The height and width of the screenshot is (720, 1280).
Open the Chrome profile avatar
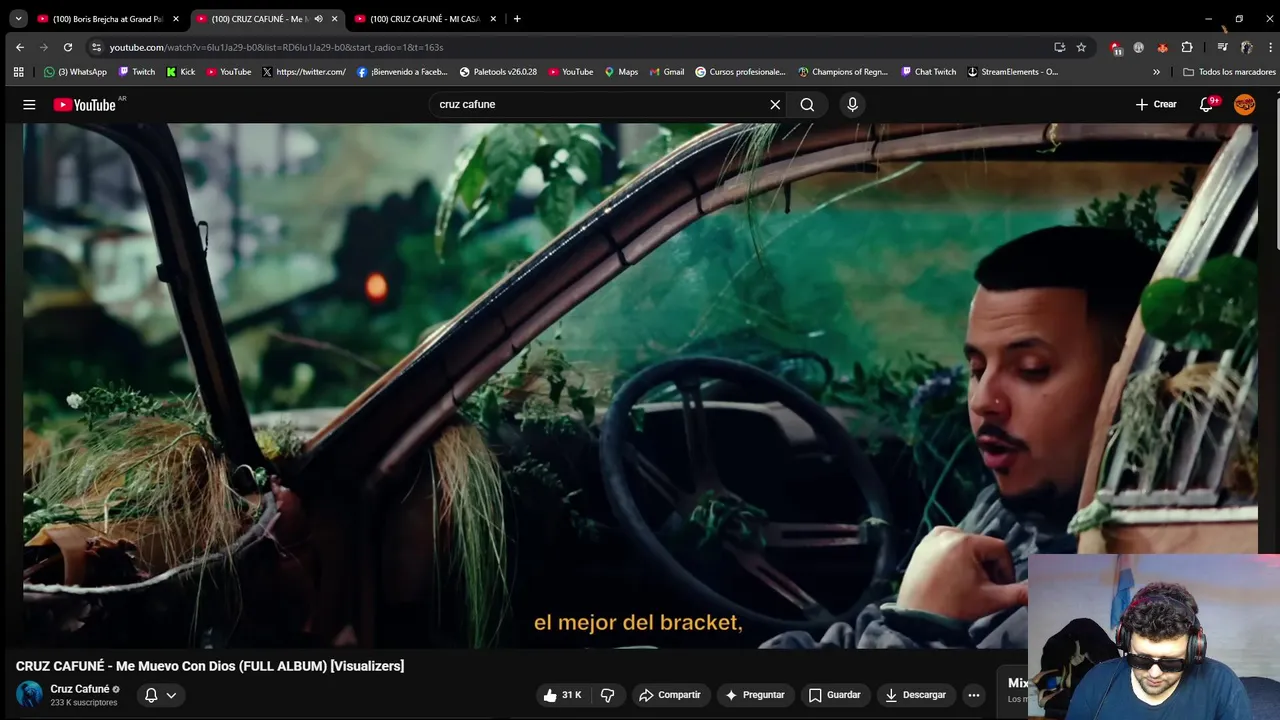(1246, 47)
